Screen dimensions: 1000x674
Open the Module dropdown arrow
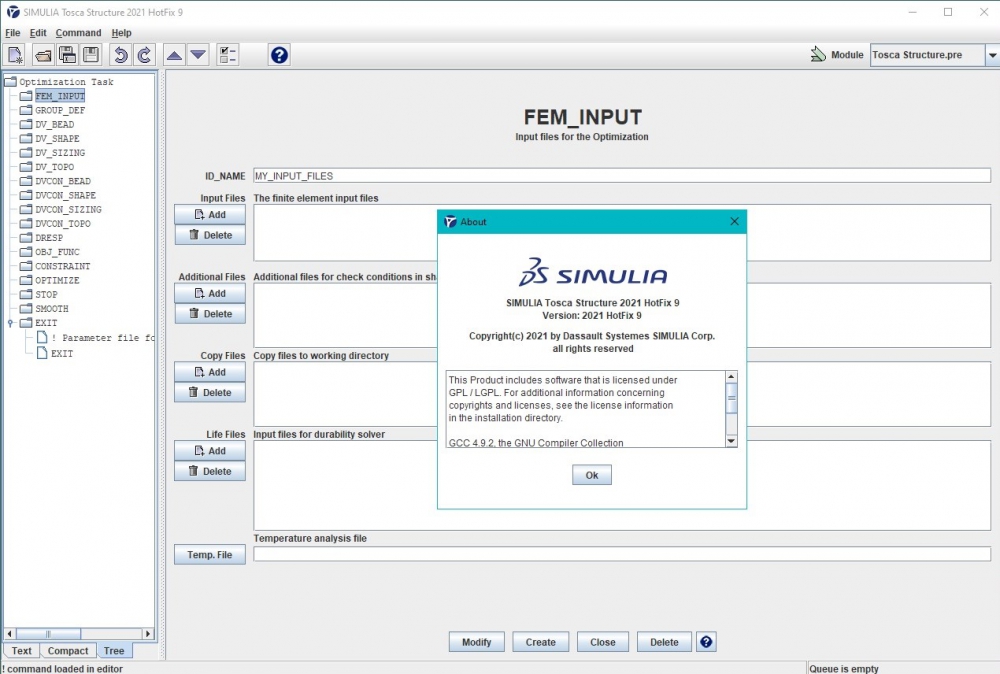[992, 55]
